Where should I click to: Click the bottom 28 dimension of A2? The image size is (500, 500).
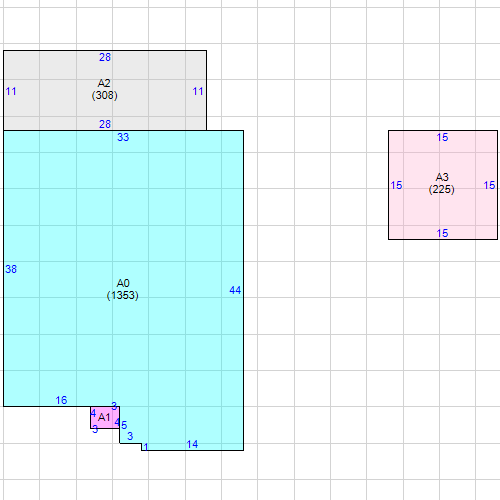[x=105, y=124]
